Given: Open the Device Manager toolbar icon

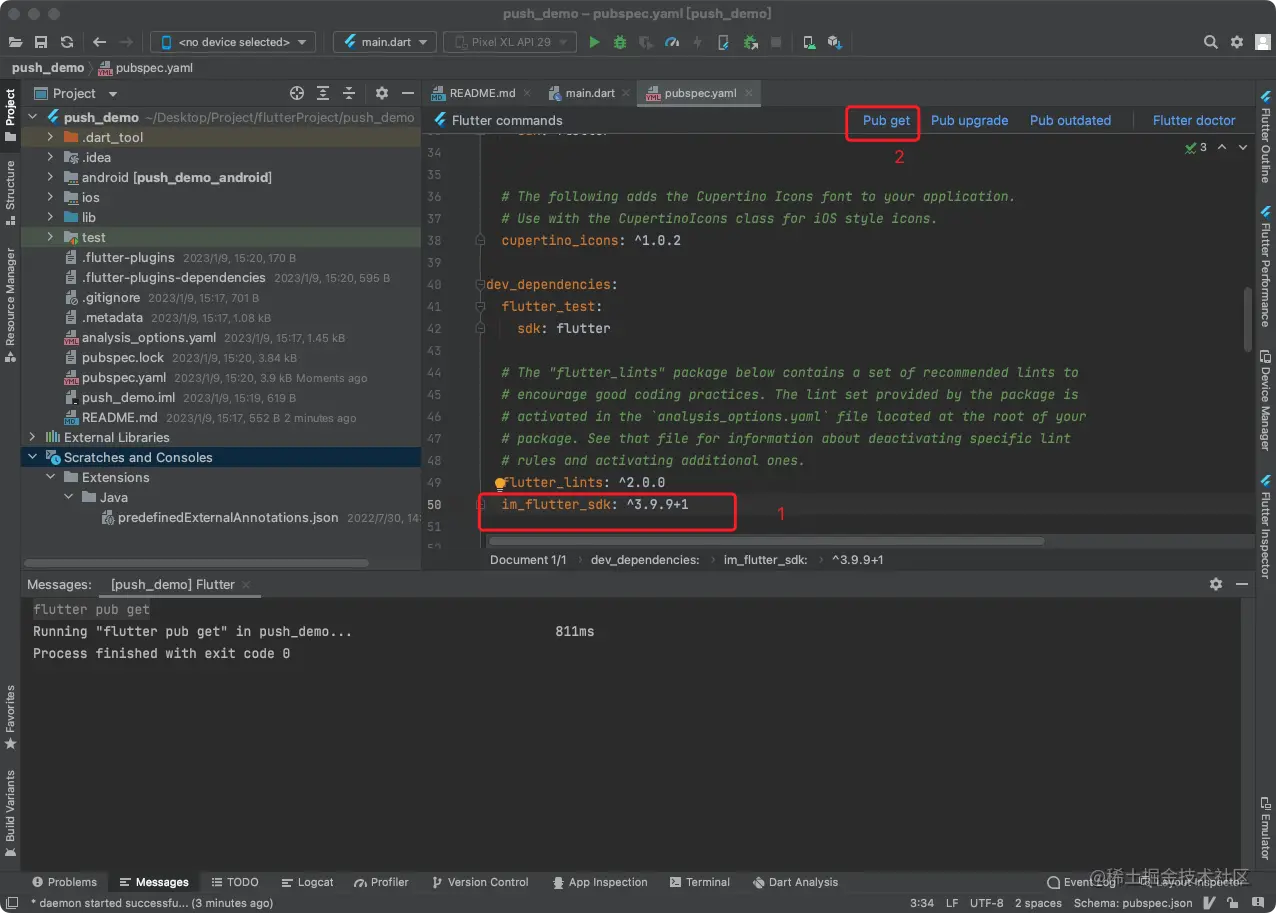Looking at the screenshot, I should tap(809, 42).
